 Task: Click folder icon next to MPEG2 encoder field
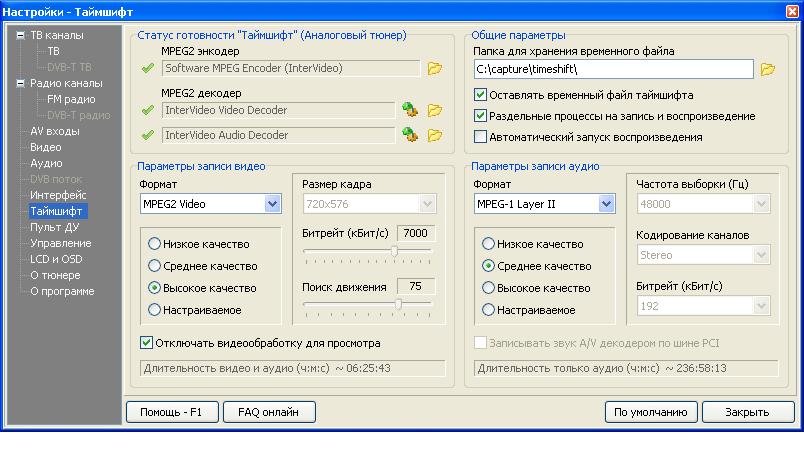(x=435, y=69)
